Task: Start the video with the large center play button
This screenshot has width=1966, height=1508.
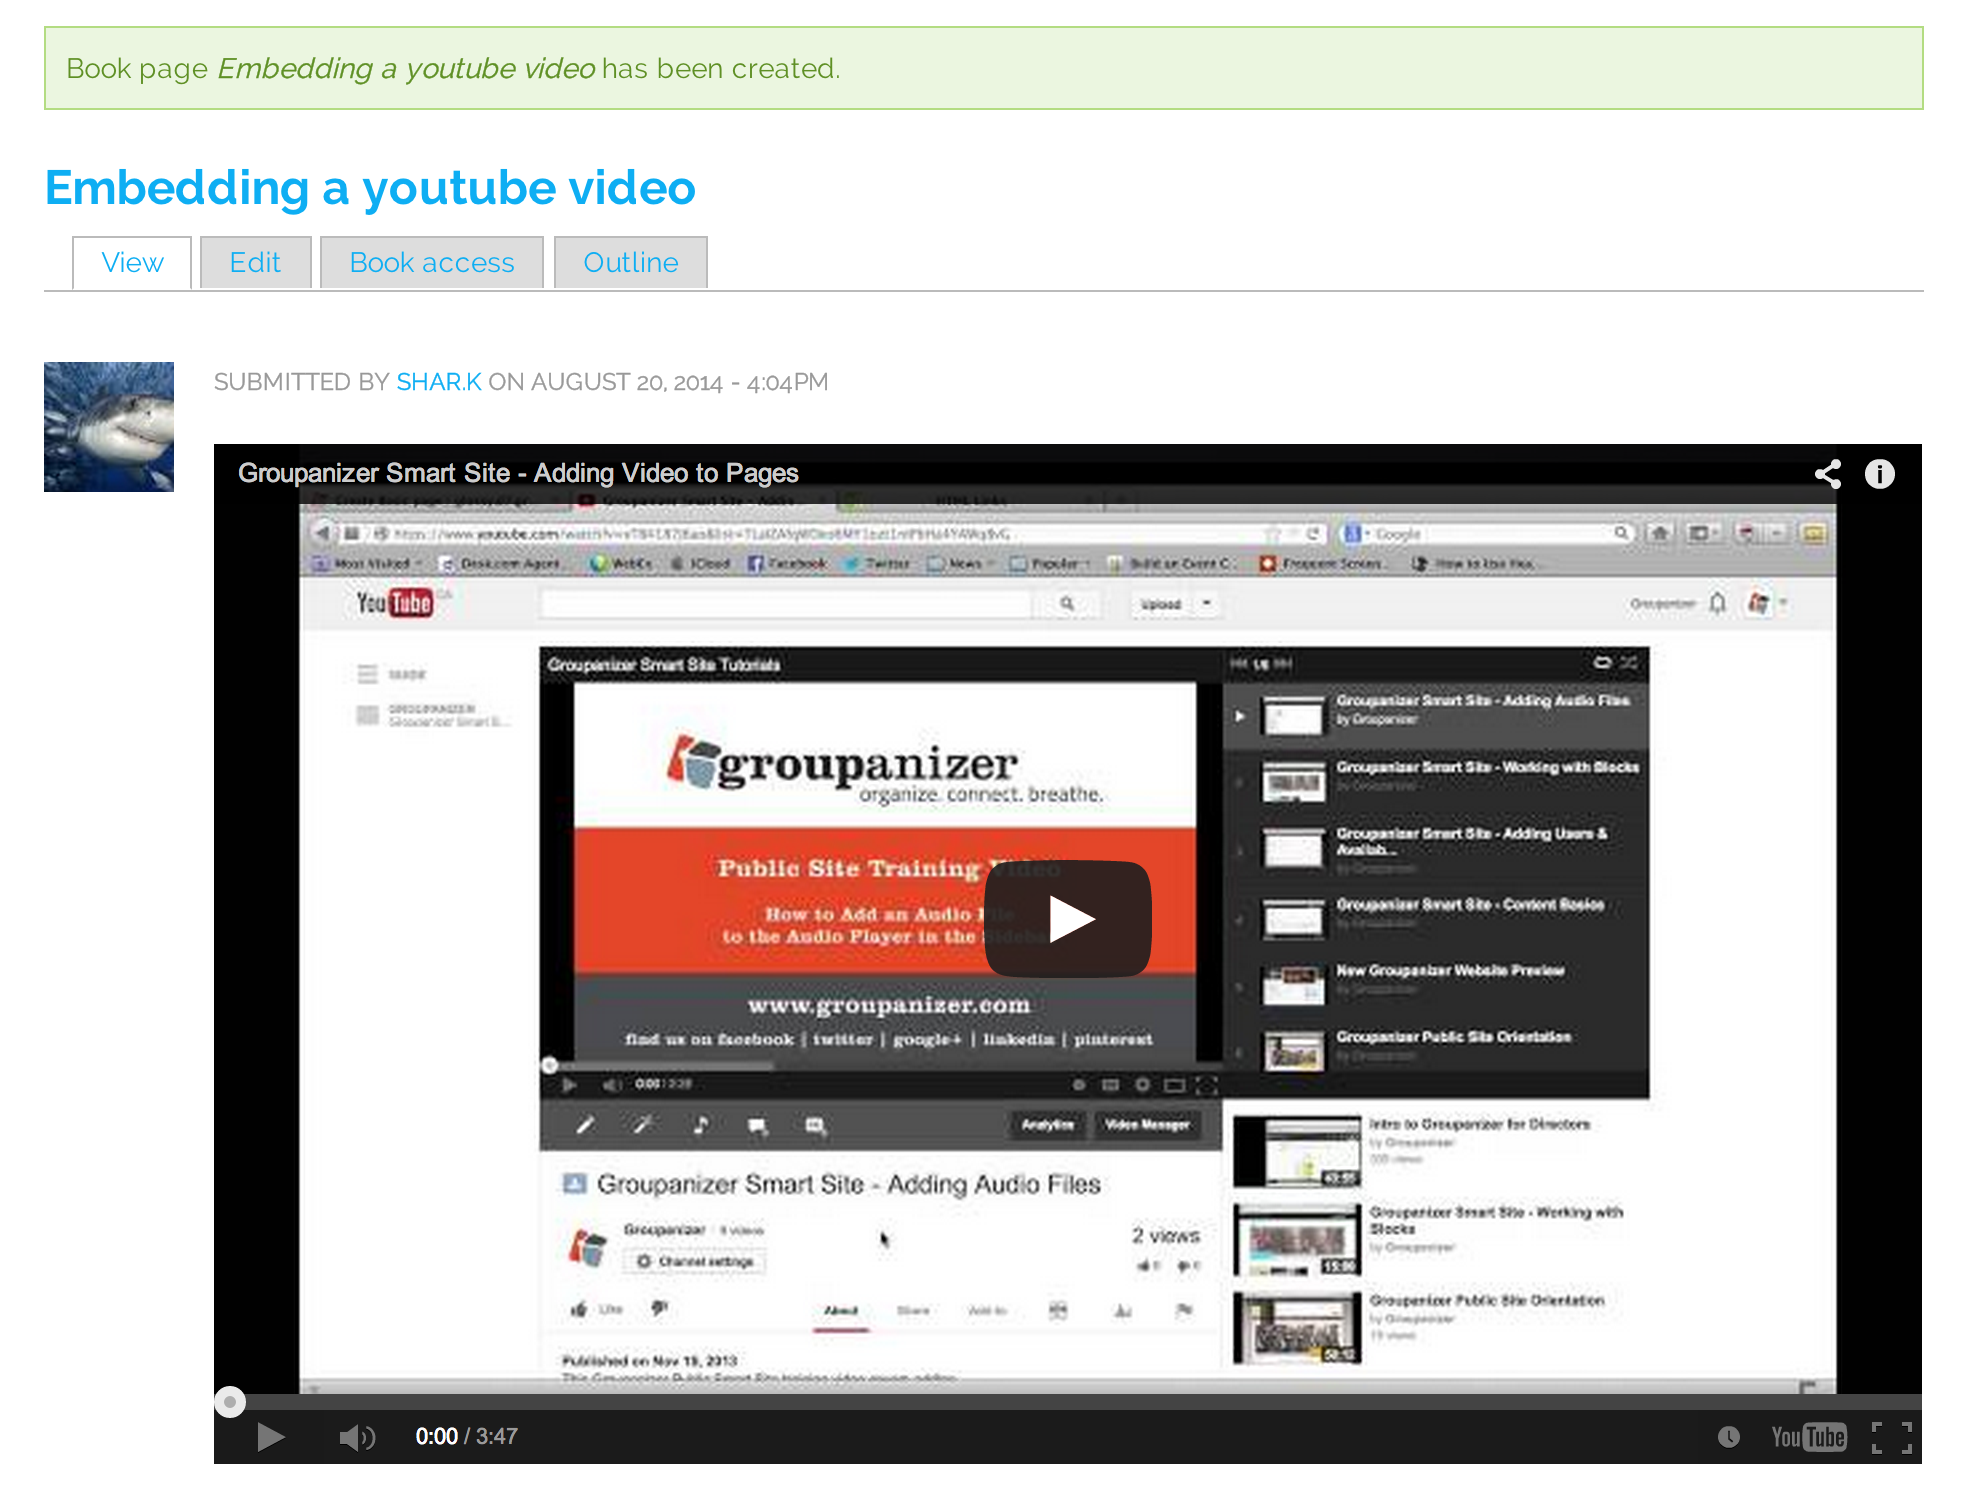Action: (1068, 919)
